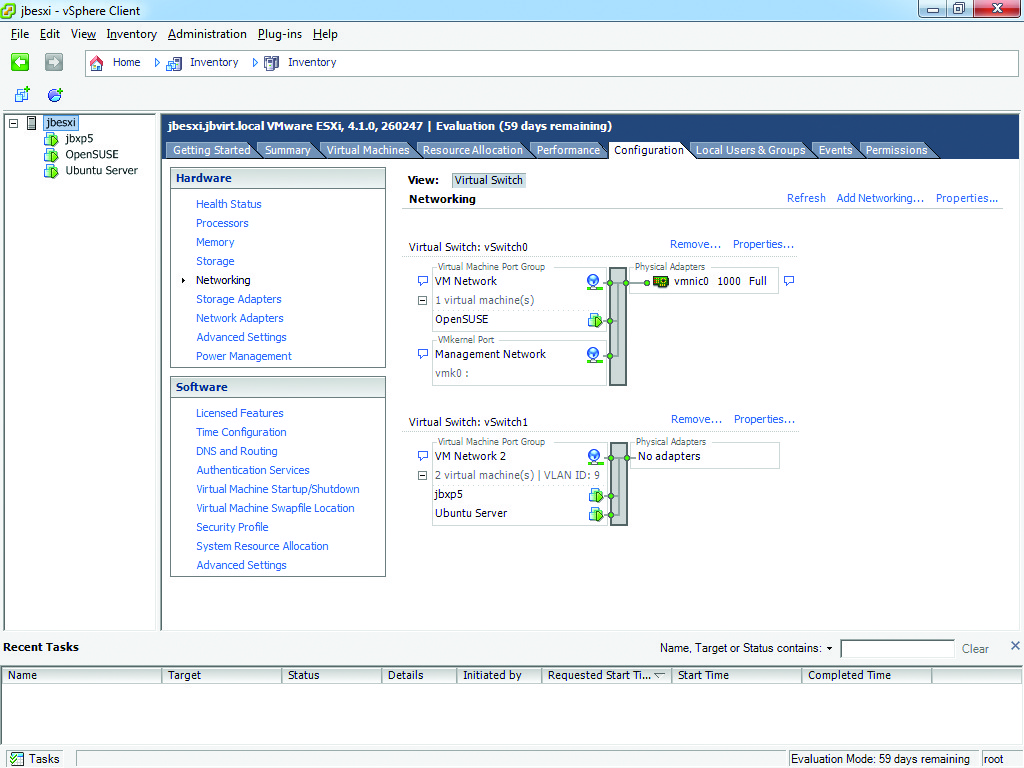Click the speech bubble icon beside VM Network
The image size is (1024, 768).
point(422,282)
